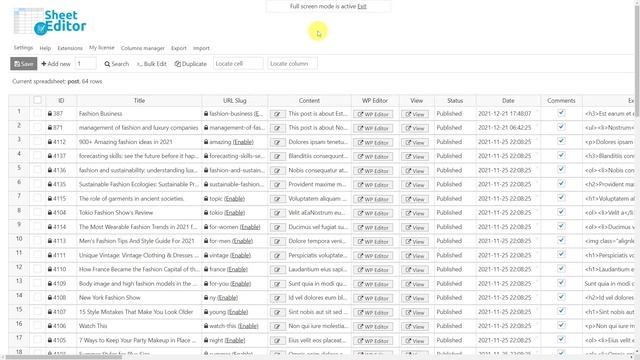
Task: Toggle Comments checkbox for Watch This row
Action: [561, 325]
